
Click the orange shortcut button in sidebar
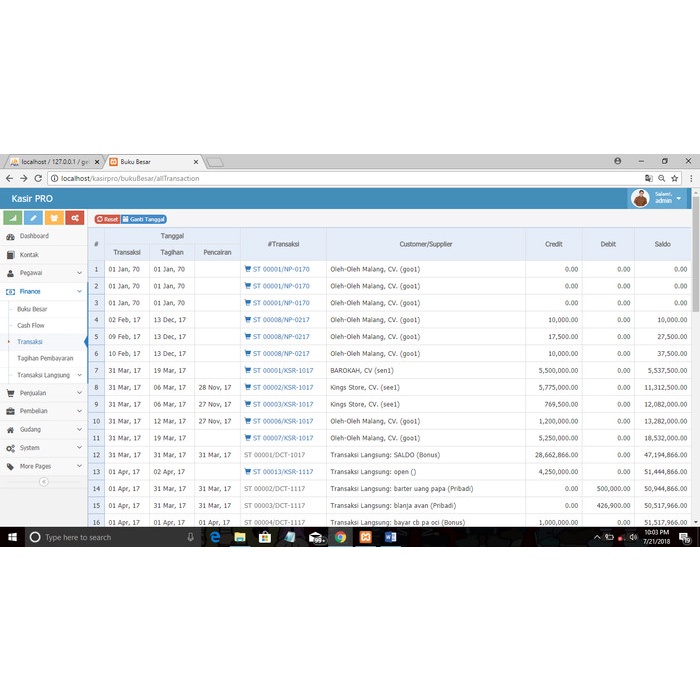(x=54, y=218)
